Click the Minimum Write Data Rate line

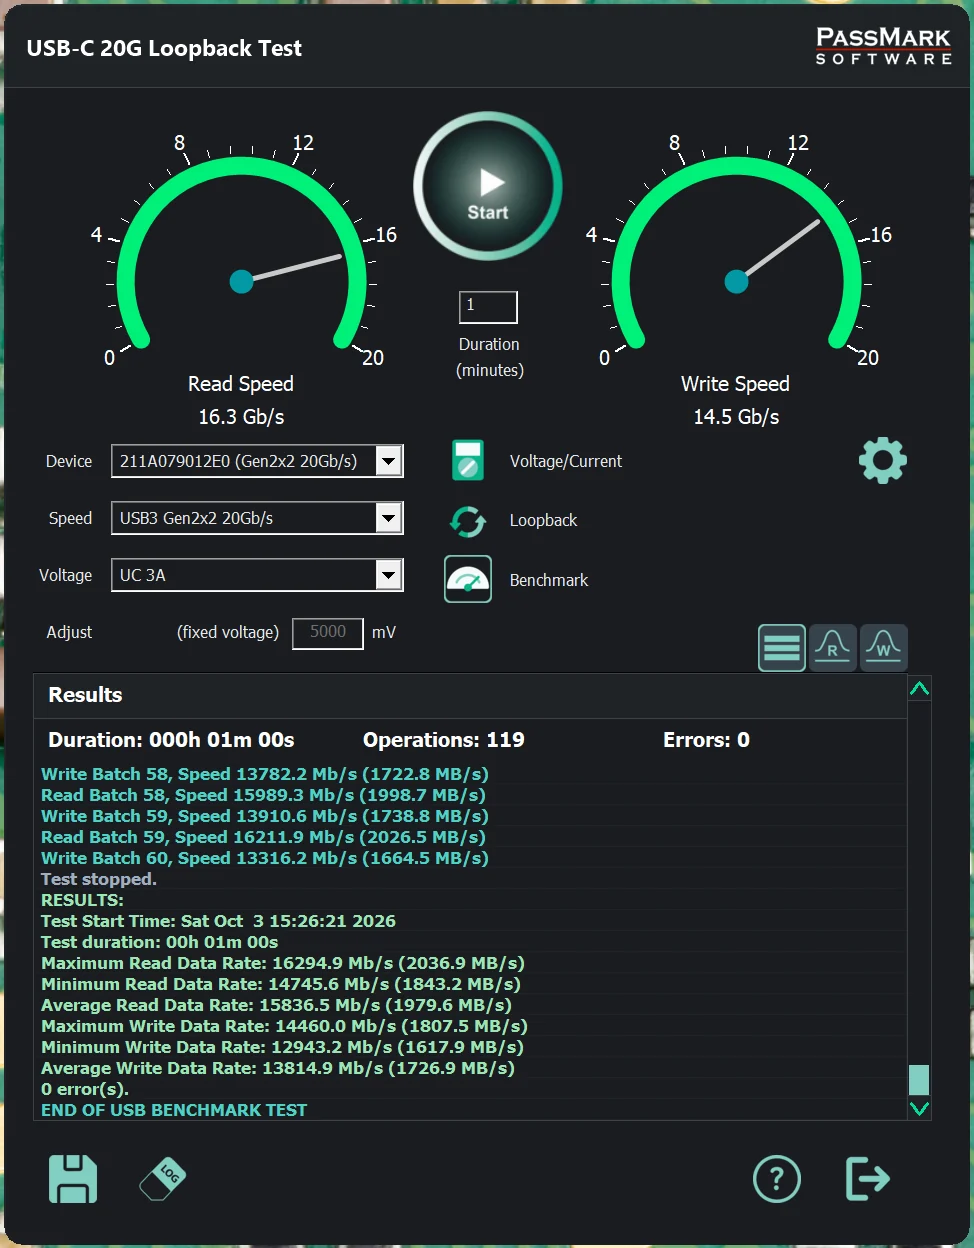click(282, 1047)
